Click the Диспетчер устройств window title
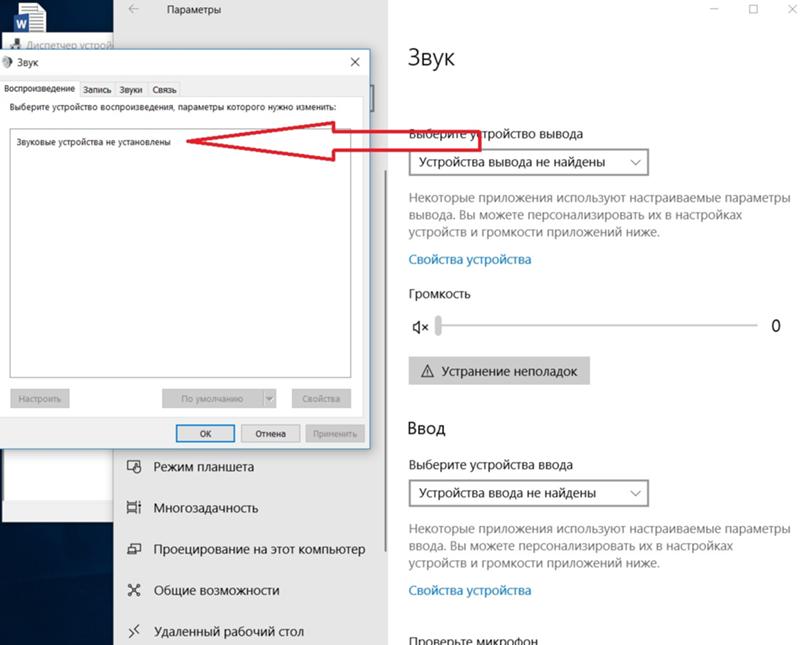Viewport: 800px width, 645px height. (x=69, y=45)
